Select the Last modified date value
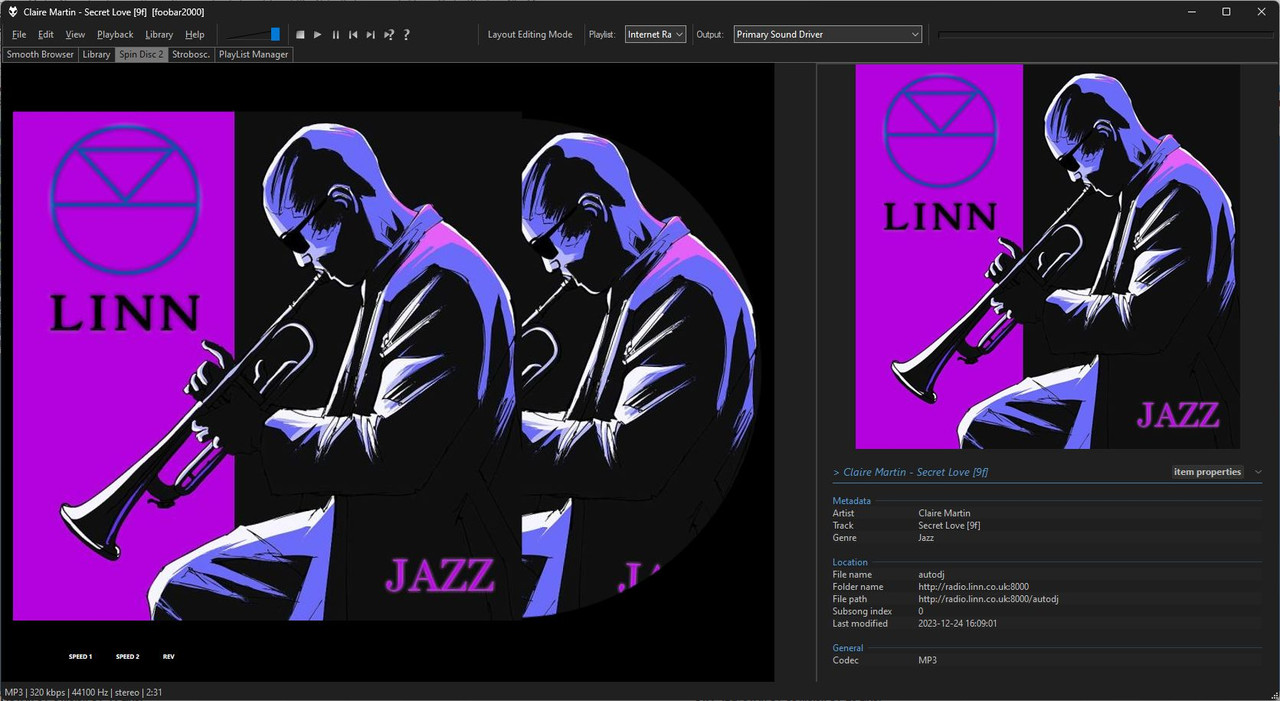 pos(957,624)
